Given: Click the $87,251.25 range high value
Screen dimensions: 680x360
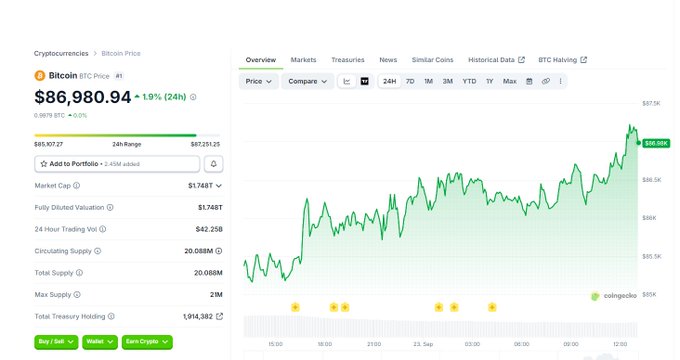Looking at the screenshot, I should click(205, 144).
